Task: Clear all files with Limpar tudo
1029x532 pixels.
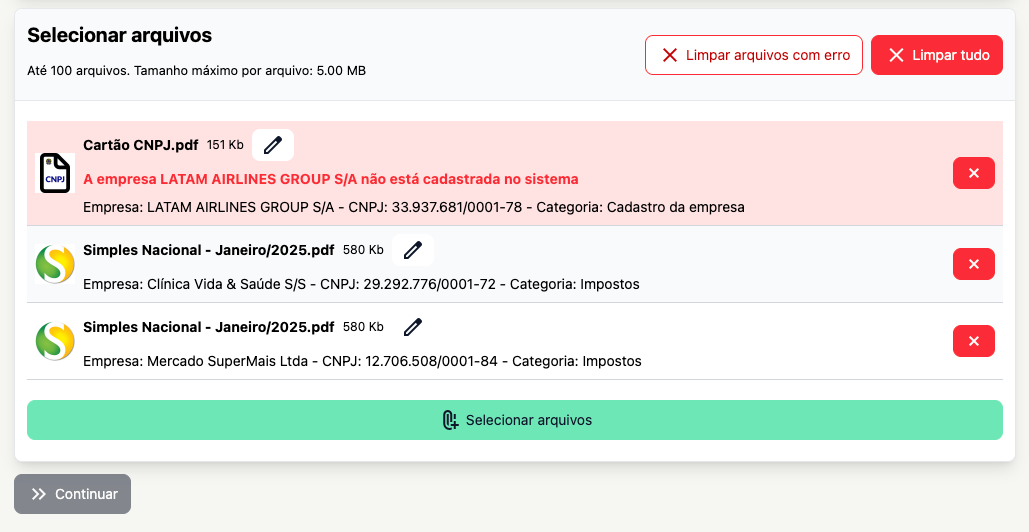Action: [936, 55]
